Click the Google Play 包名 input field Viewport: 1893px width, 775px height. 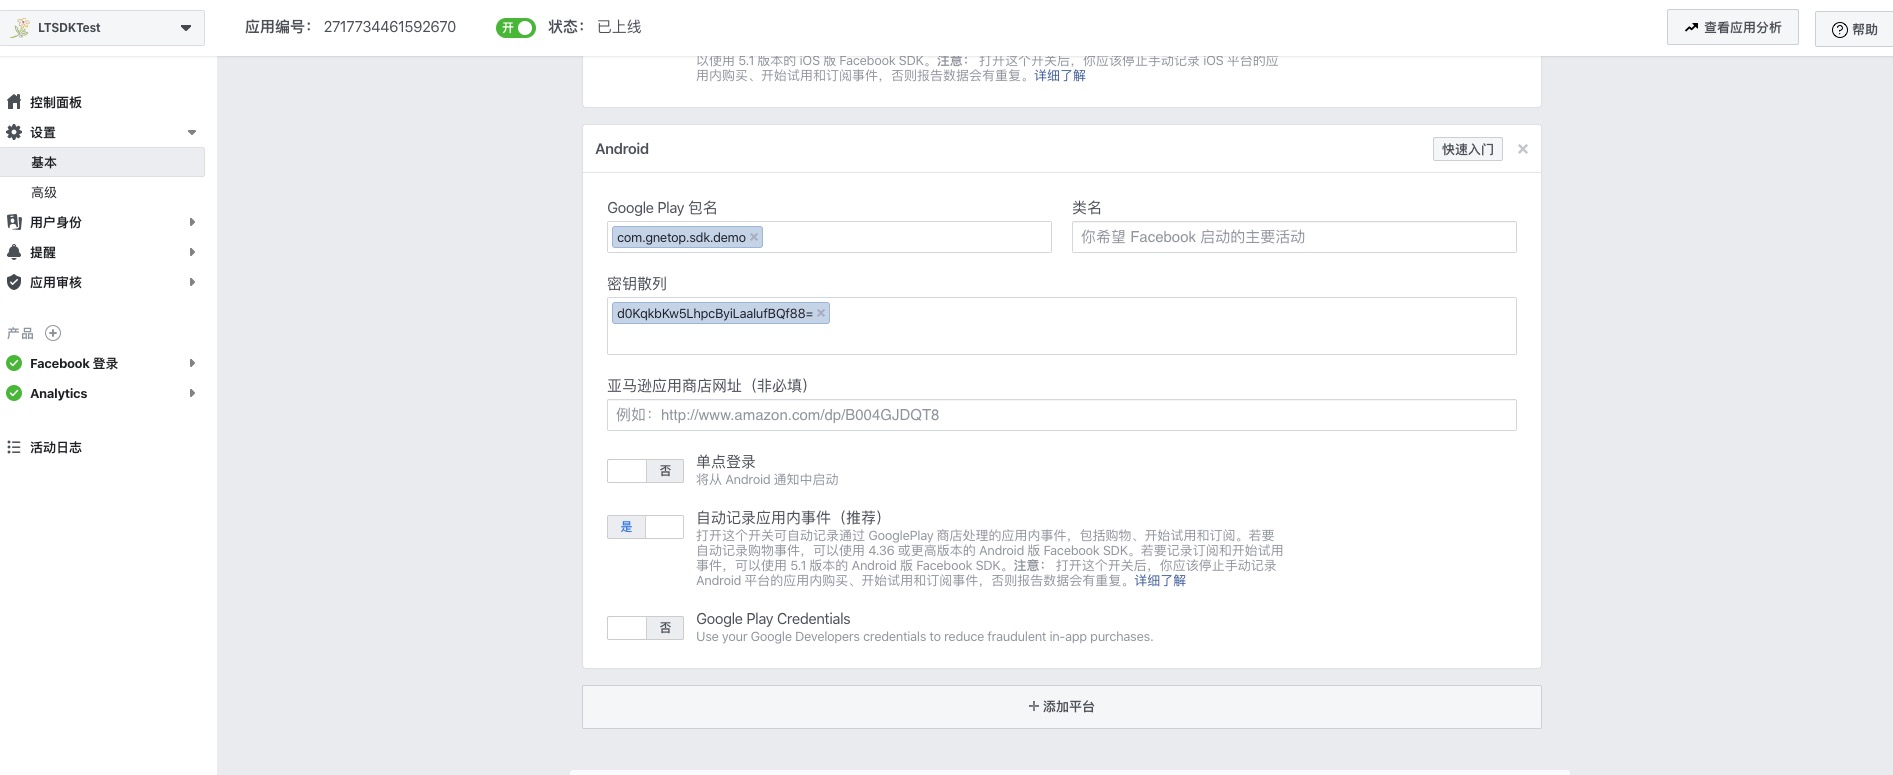pos(829,237)
